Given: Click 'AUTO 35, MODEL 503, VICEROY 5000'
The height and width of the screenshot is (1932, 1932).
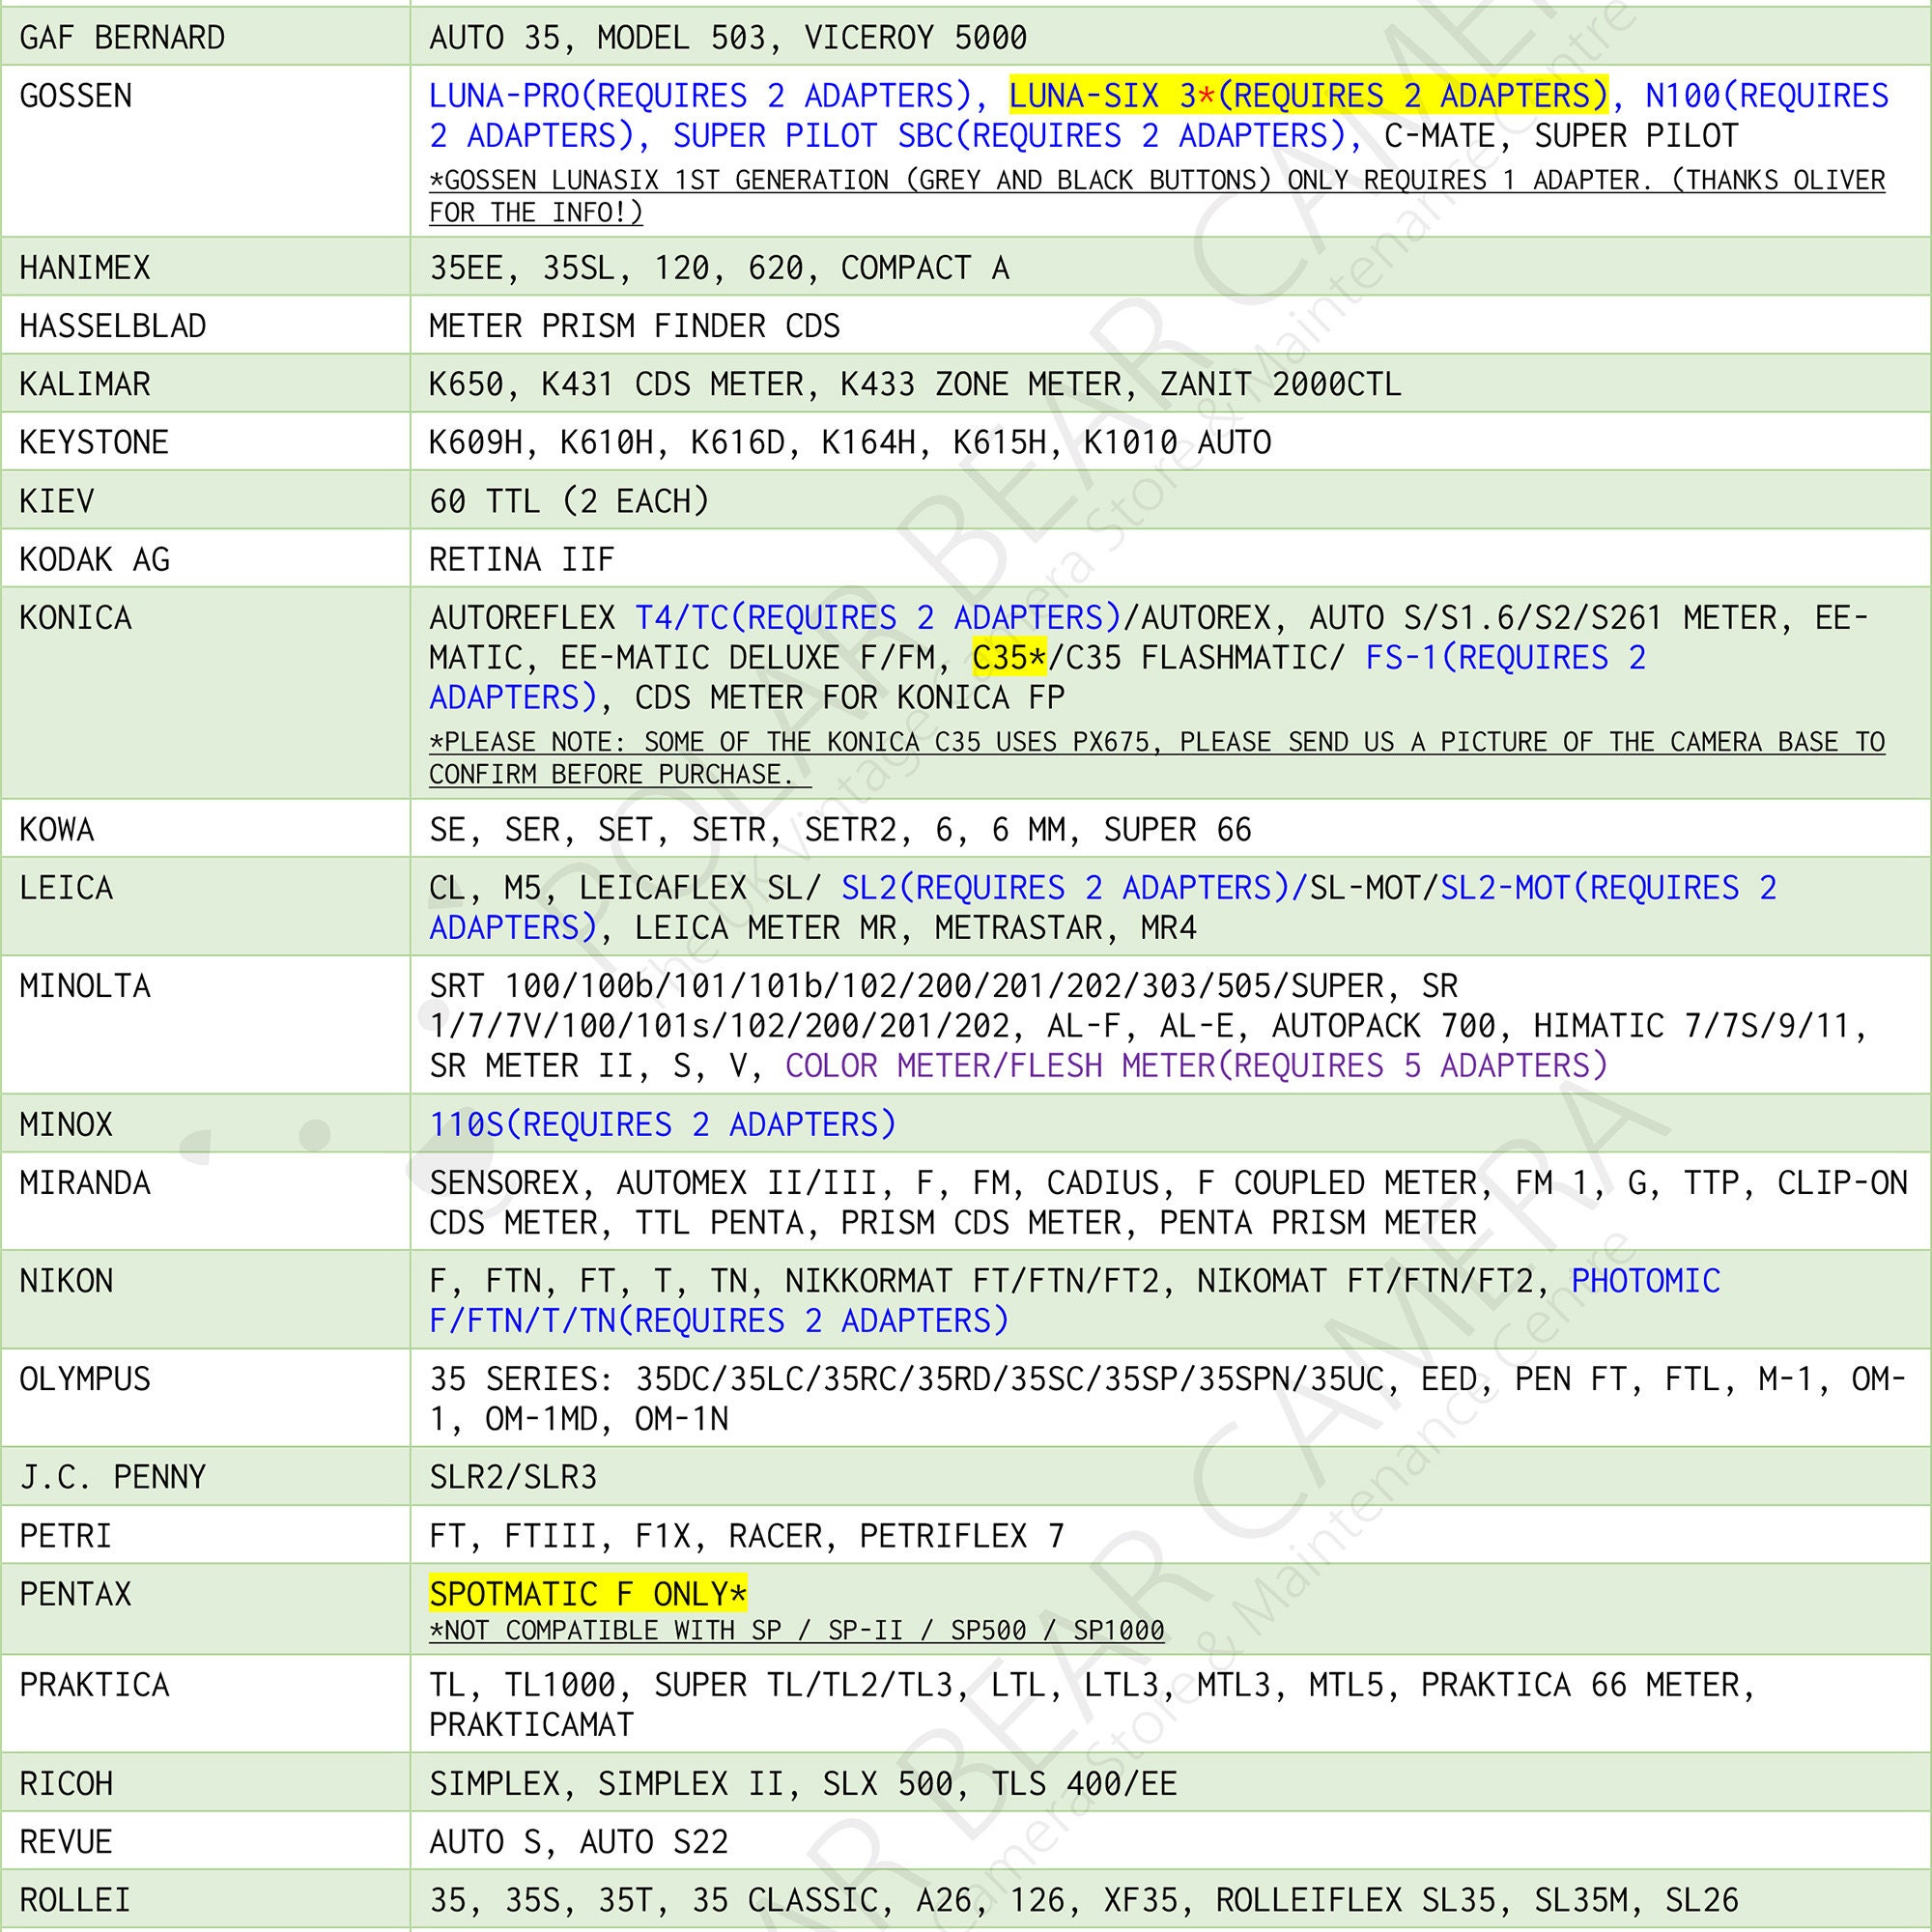Looking at the screenshot, I should [728, 38].
